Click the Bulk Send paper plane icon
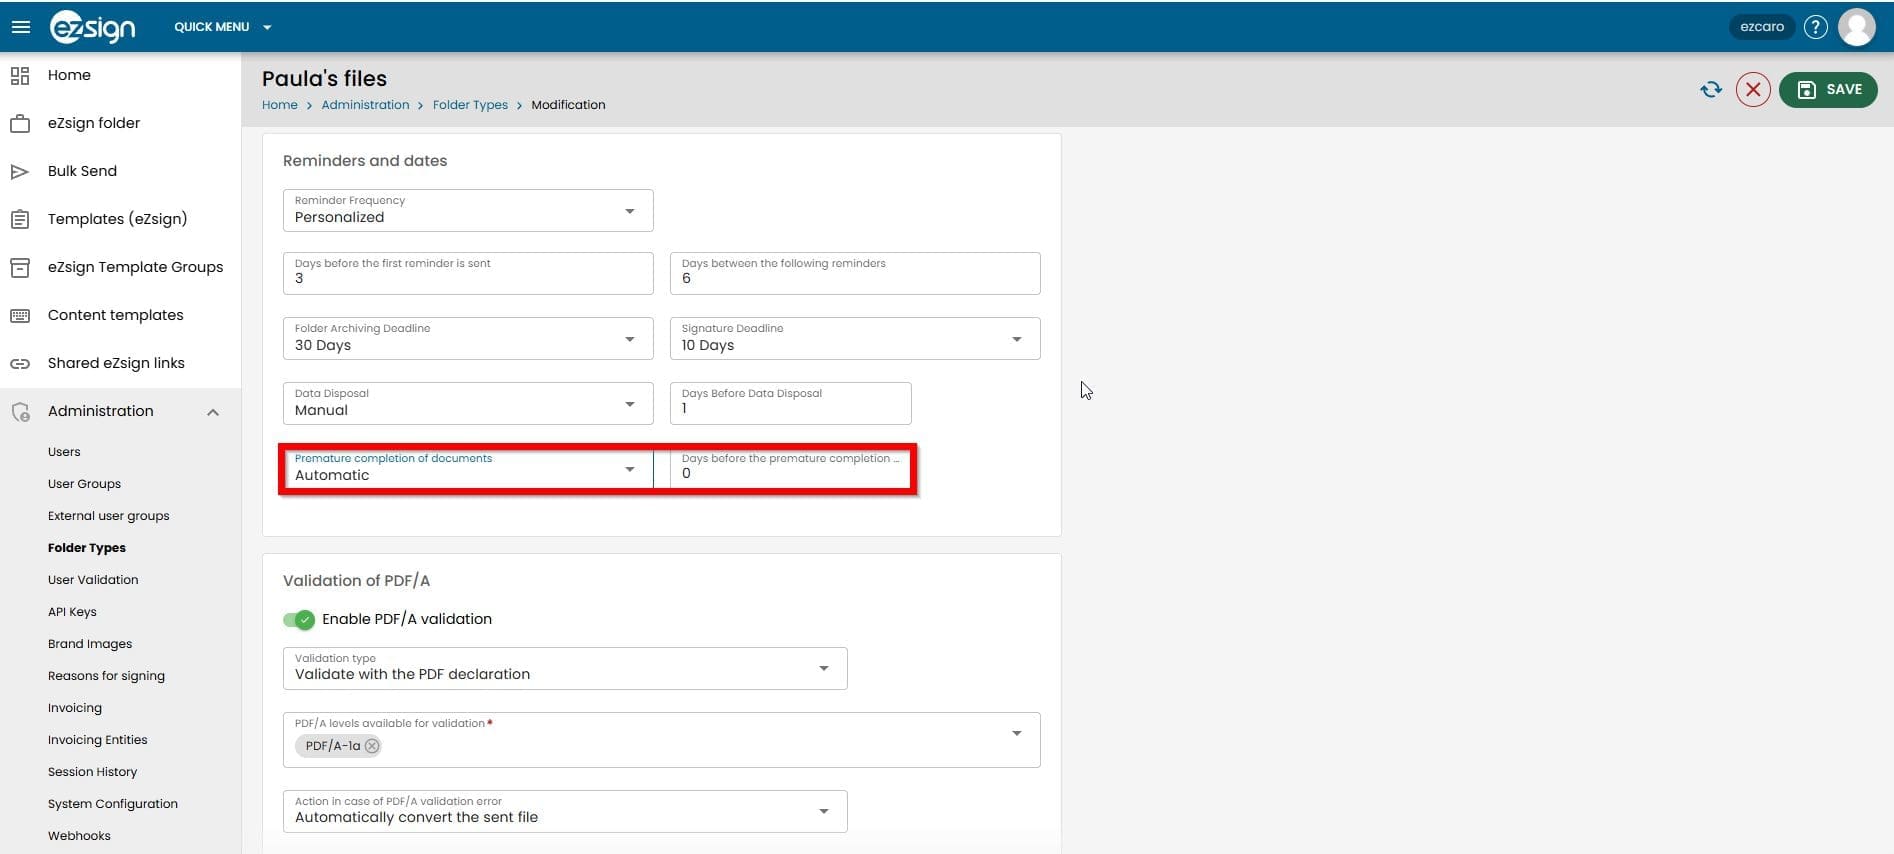1894x854 pixels. coord(20,171)
